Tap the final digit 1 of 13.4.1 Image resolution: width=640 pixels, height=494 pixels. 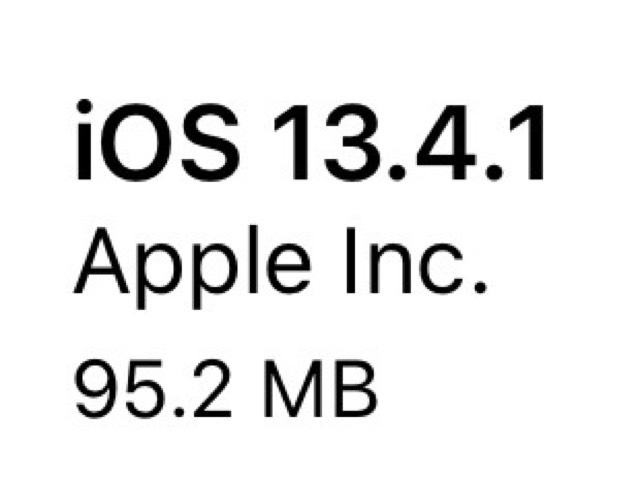[527, 142]
